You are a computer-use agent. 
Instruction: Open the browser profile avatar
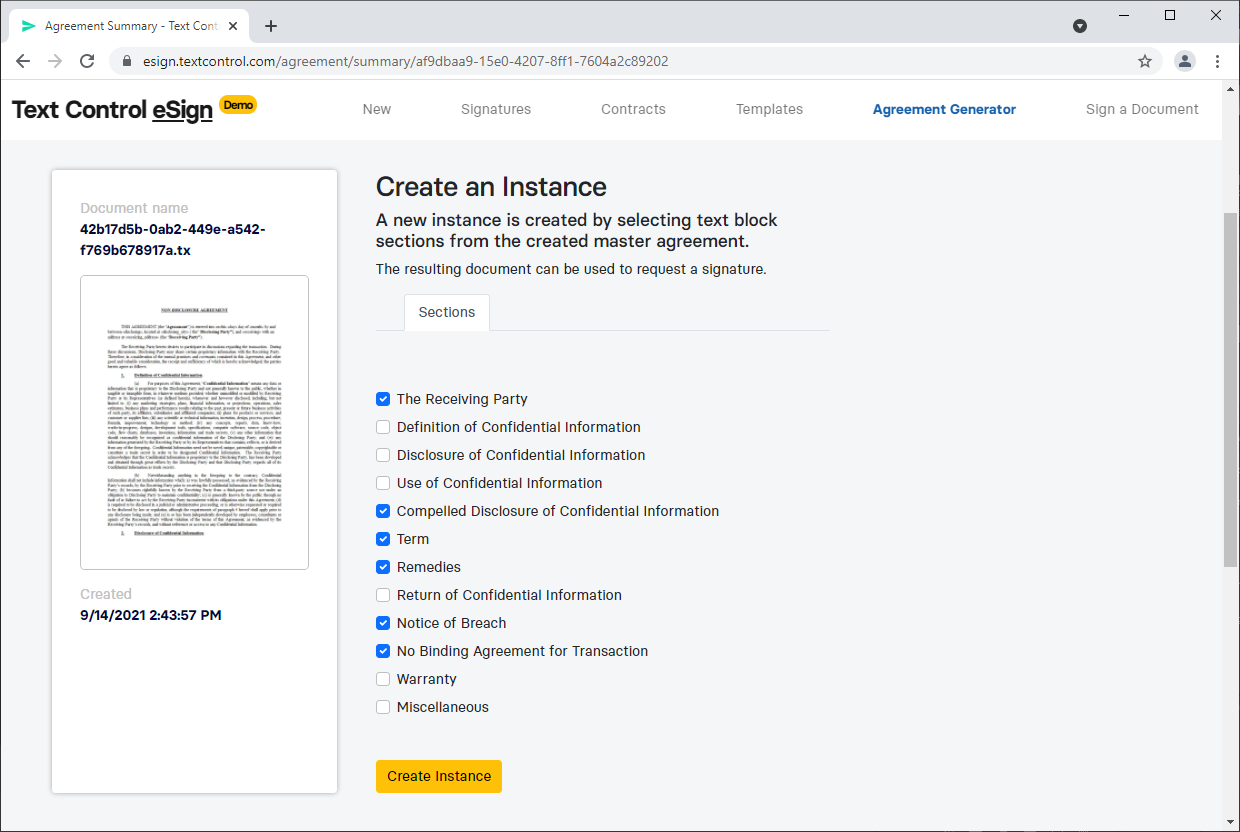[1185, 61]
